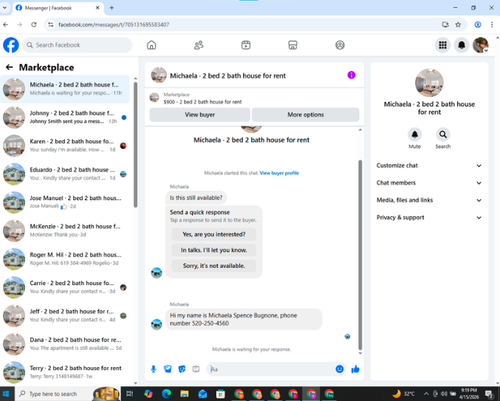
Task: Open the View buyer profile link
Action: tap(279, 173)
